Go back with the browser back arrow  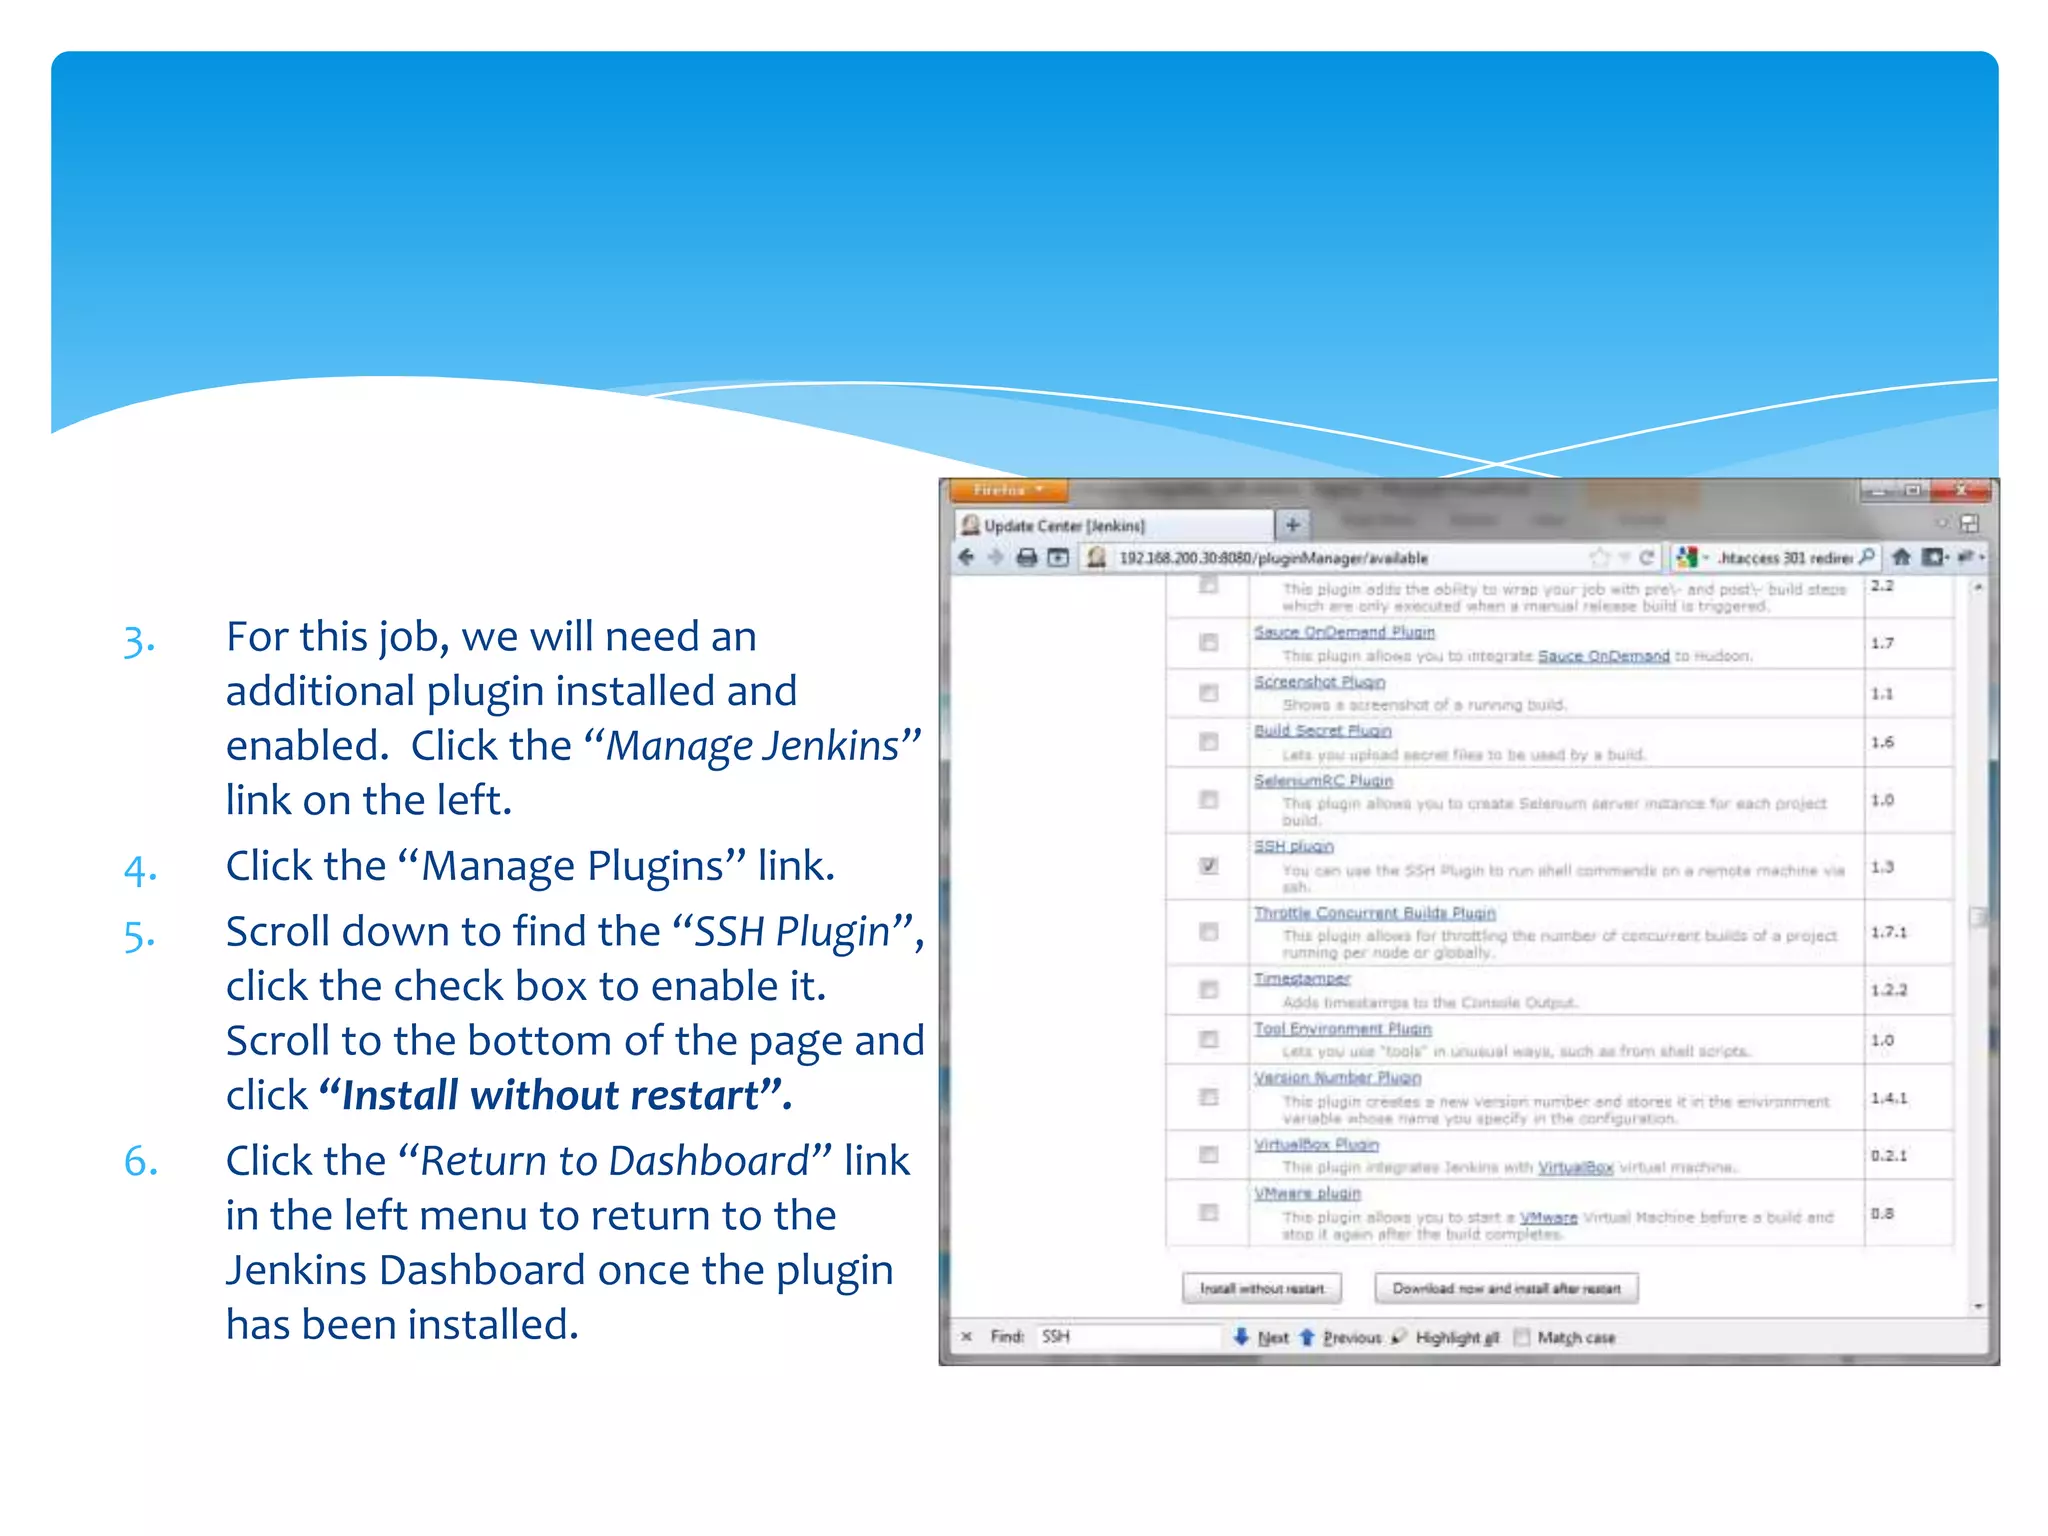click(x=966, y=557)
